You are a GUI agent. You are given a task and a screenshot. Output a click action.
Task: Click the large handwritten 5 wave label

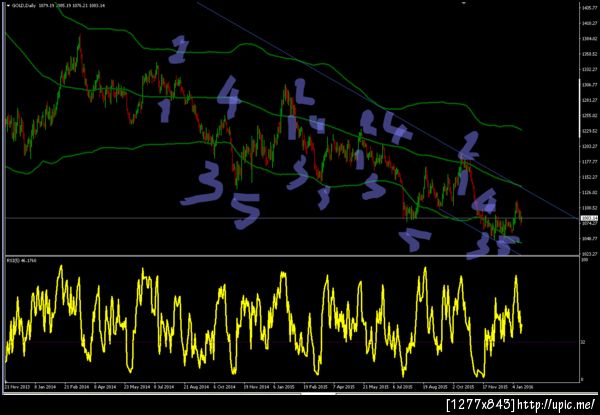coord(247,210)
